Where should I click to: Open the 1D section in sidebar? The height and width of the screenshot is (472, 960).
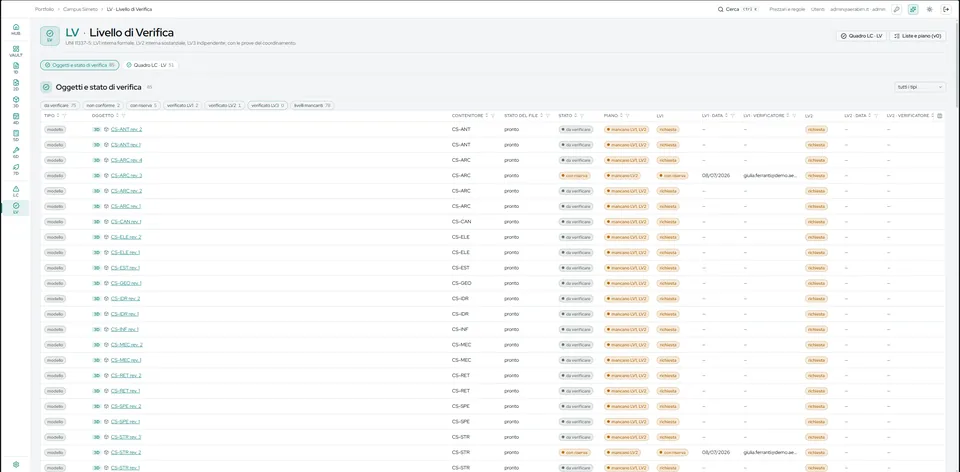pyautogui.click(x=16, y=67)
